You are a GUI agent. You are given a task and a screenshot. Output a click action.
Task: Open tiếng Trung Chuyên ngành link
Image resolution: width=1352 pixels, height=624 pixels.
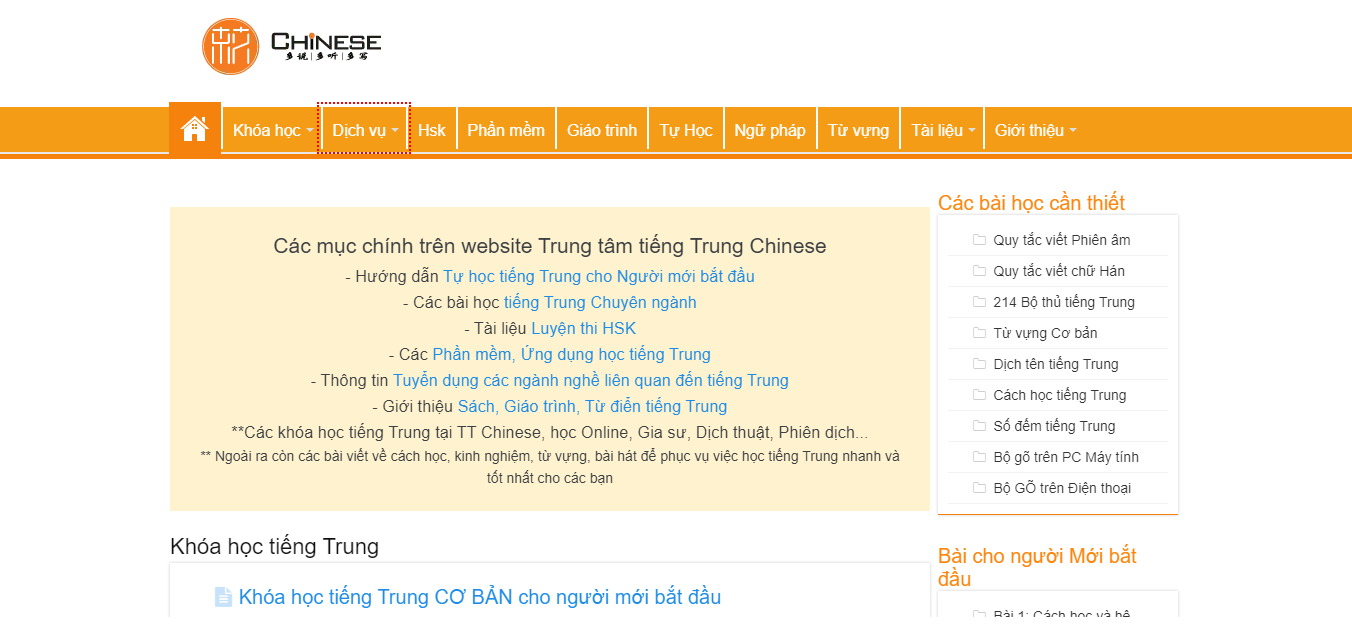[x=600, y=302]
